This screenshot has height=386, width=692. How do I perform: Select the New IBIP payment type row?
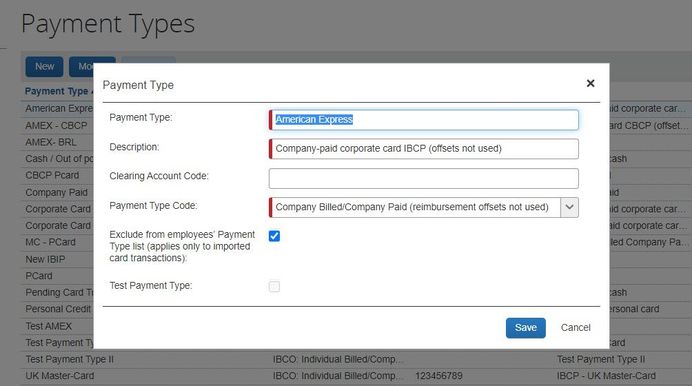tap(56, 259)
